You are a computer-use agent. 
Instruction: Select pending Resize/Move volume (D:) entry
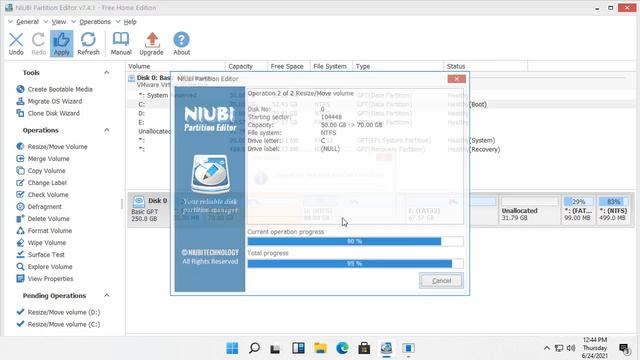click(x=58, y=312)
